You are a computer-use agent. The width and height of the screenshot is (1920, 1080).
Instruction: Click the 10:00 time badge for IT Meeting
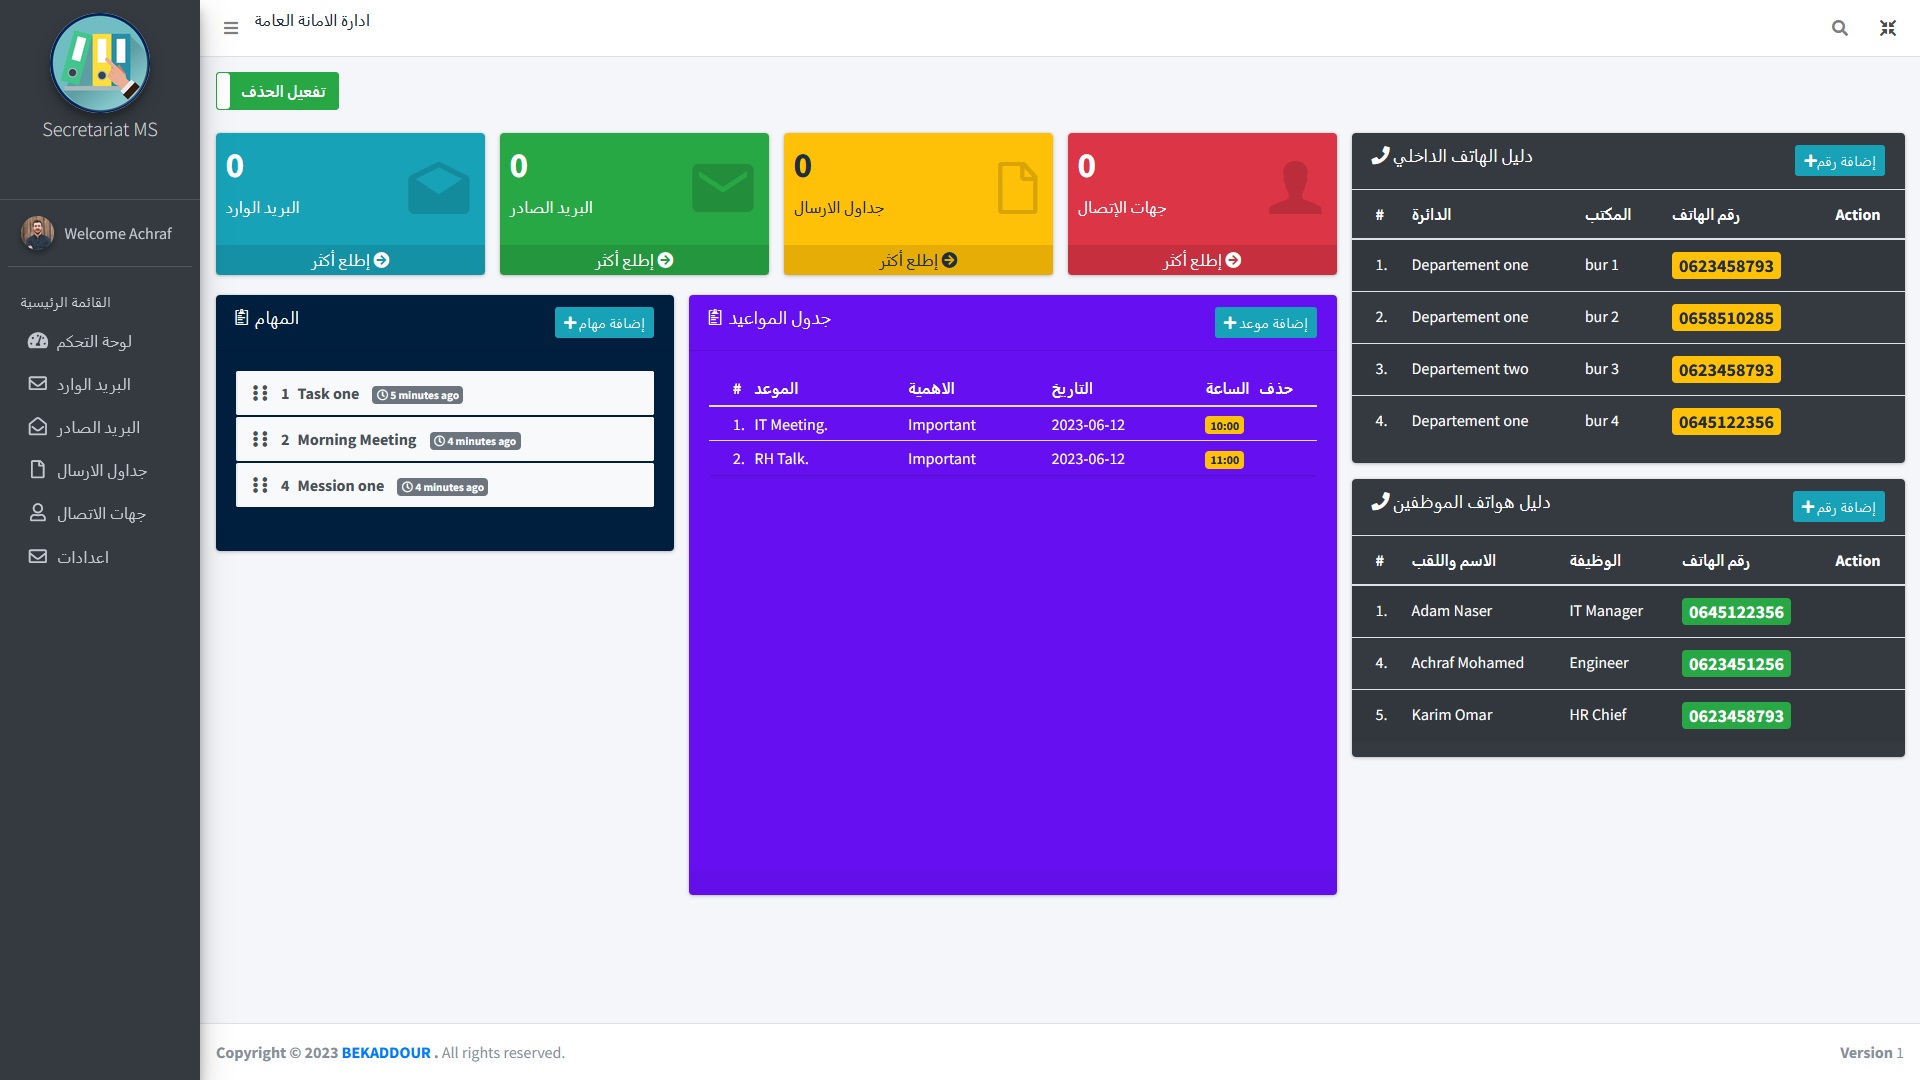[x=1224, y=425]
